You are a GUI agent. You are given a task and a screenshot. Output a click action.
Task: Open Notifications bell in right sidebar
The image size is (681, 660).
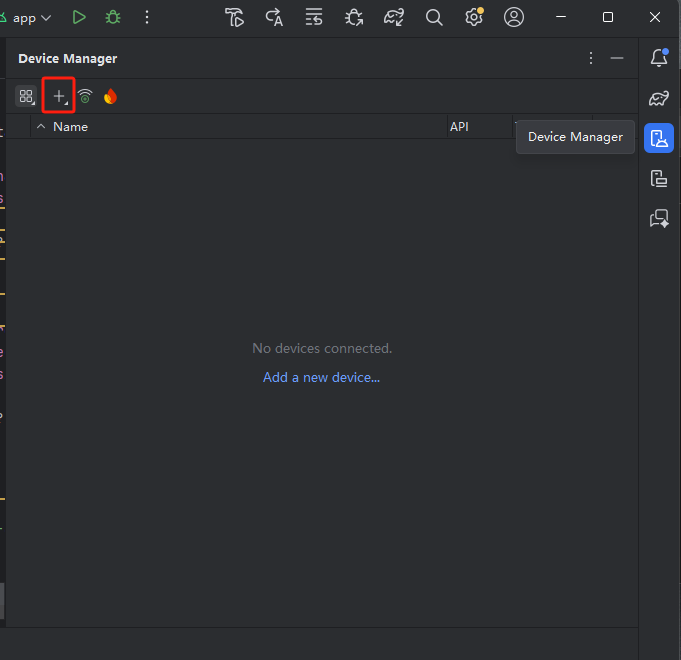click(659, 58)
